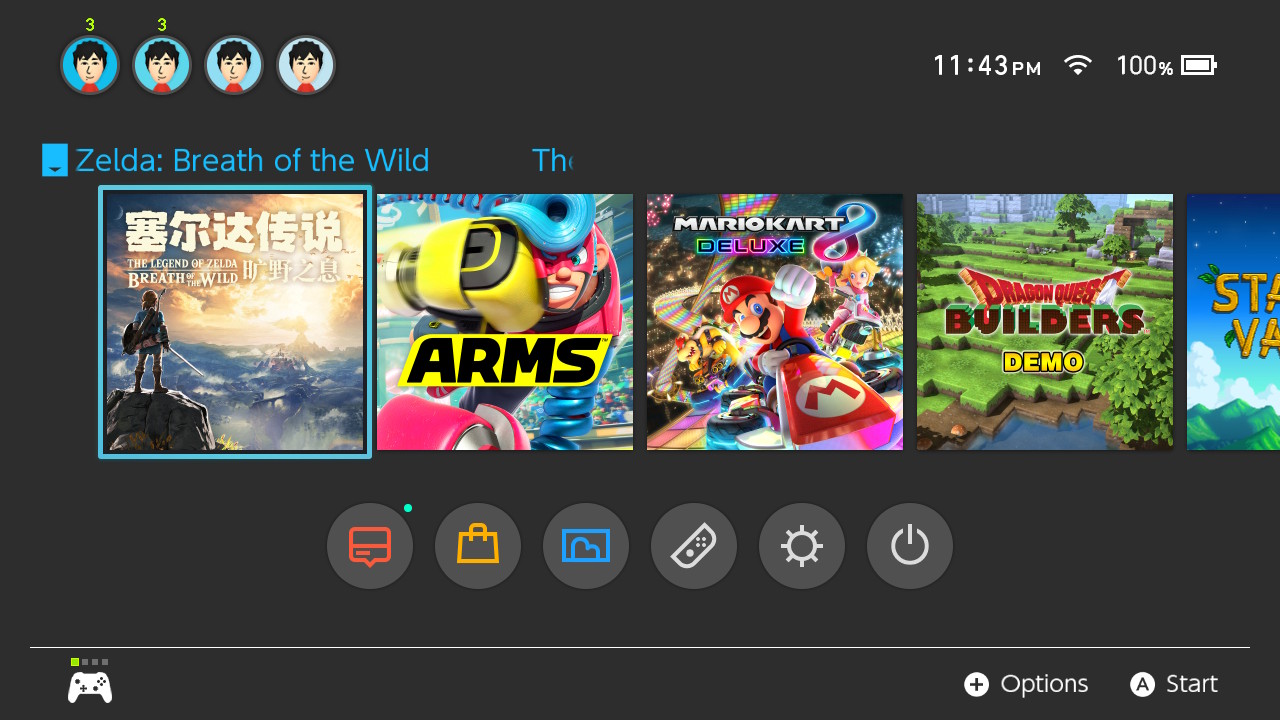The height and width of the screenshot is (720, 1280).
Task: Open the Album gallery icon
Action: (586, 546)
